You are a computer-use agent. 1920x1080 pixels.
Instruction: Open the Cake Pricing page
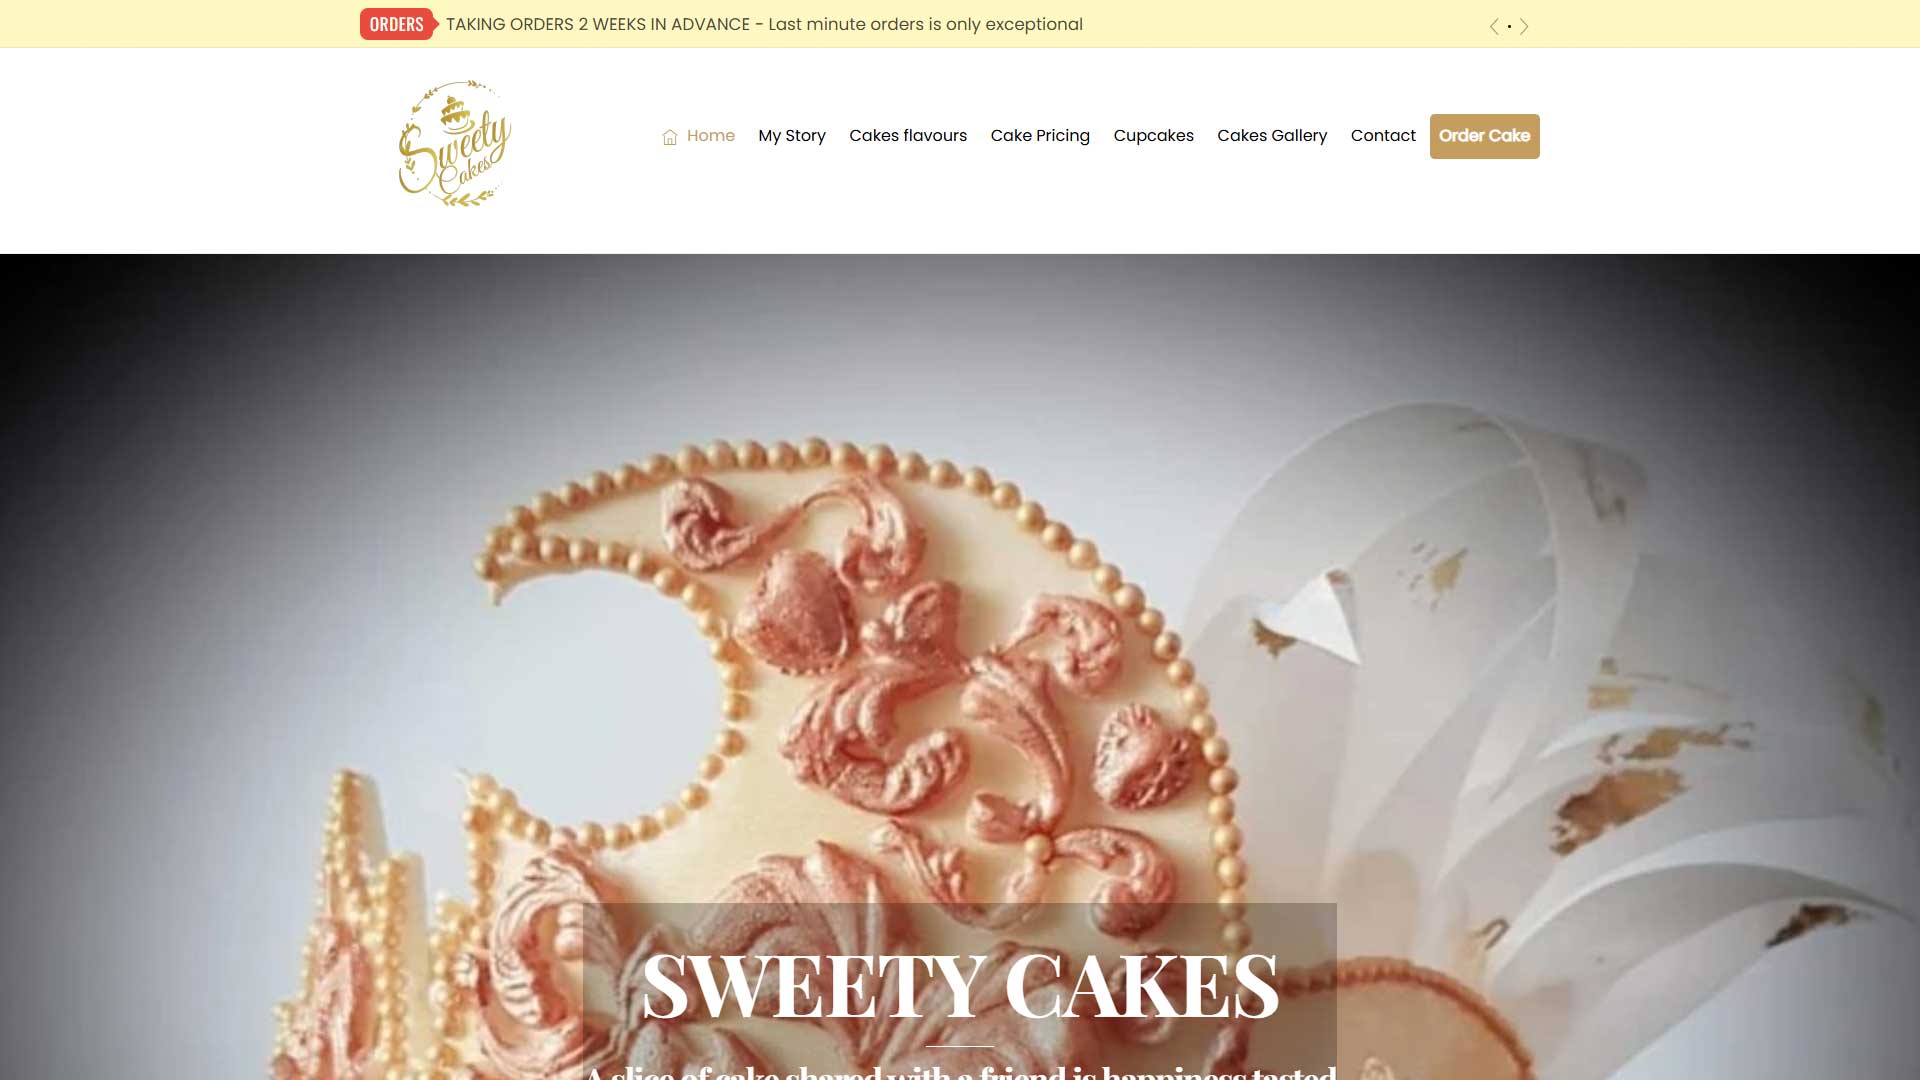(1040, 136)
